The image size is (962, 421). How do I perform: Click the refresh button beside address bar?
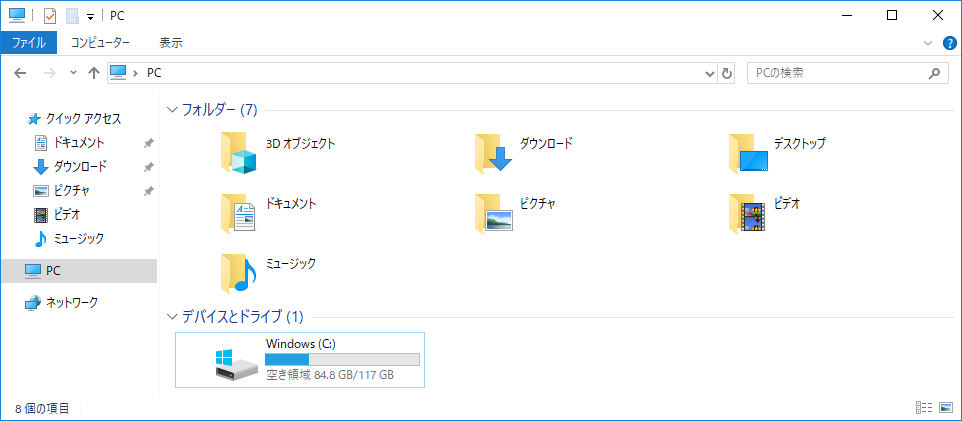[727, 73]
